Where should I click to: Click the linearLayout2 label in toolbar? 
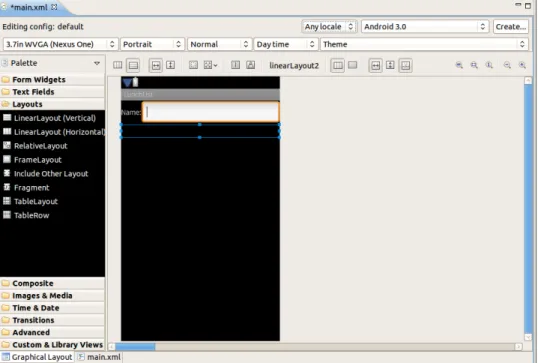pos(294,66)
